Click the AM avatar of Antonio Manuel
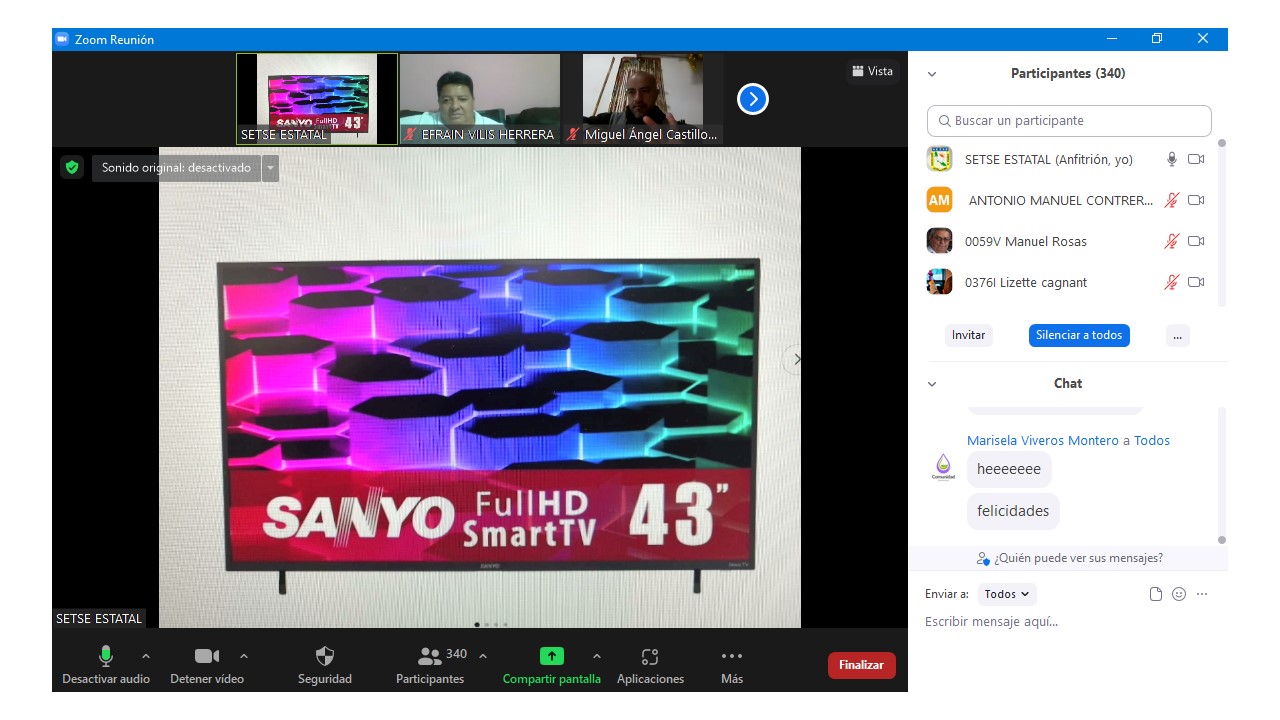Image resolution: width=1280 pixels, height=720 pixels. tap(939, 200)
